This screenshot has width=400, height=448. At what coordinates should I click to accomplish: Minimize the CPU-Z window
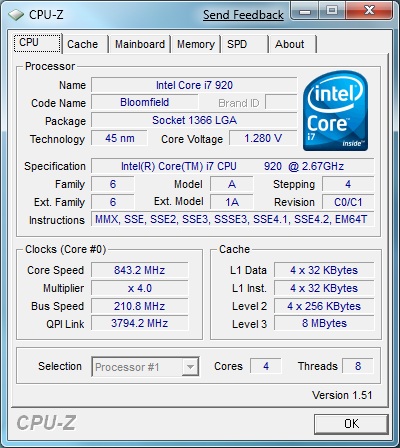click(305, 12)
